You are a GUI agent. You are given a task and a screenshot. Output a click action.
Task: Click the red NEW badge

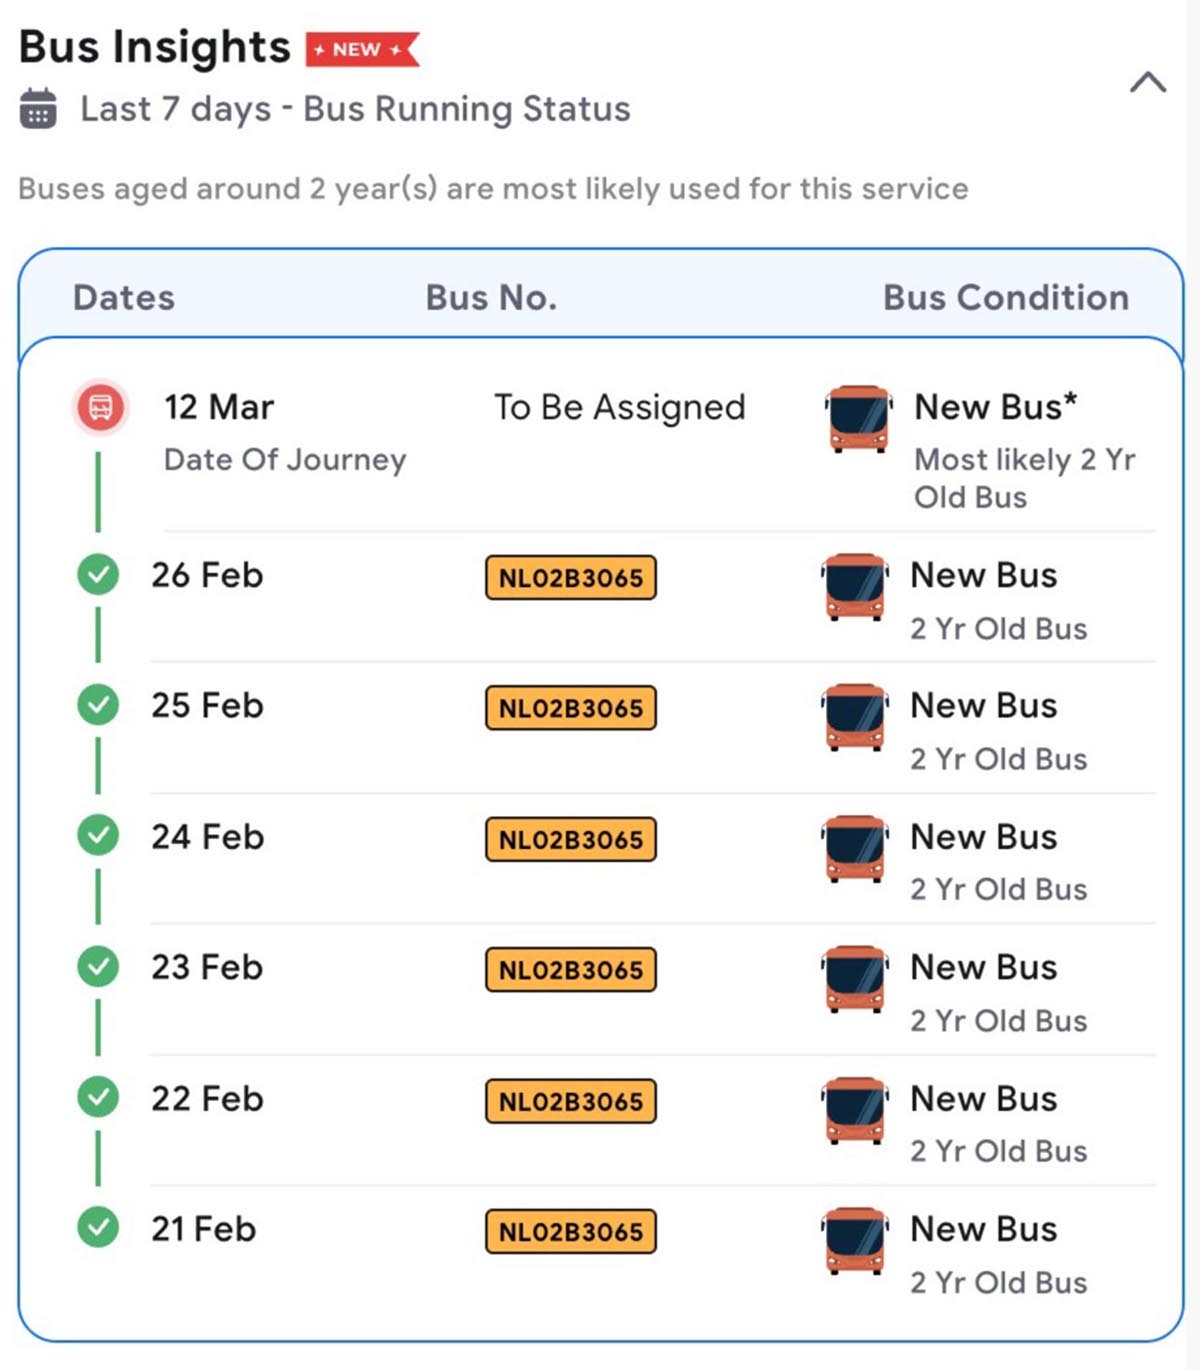click(362, 49)
